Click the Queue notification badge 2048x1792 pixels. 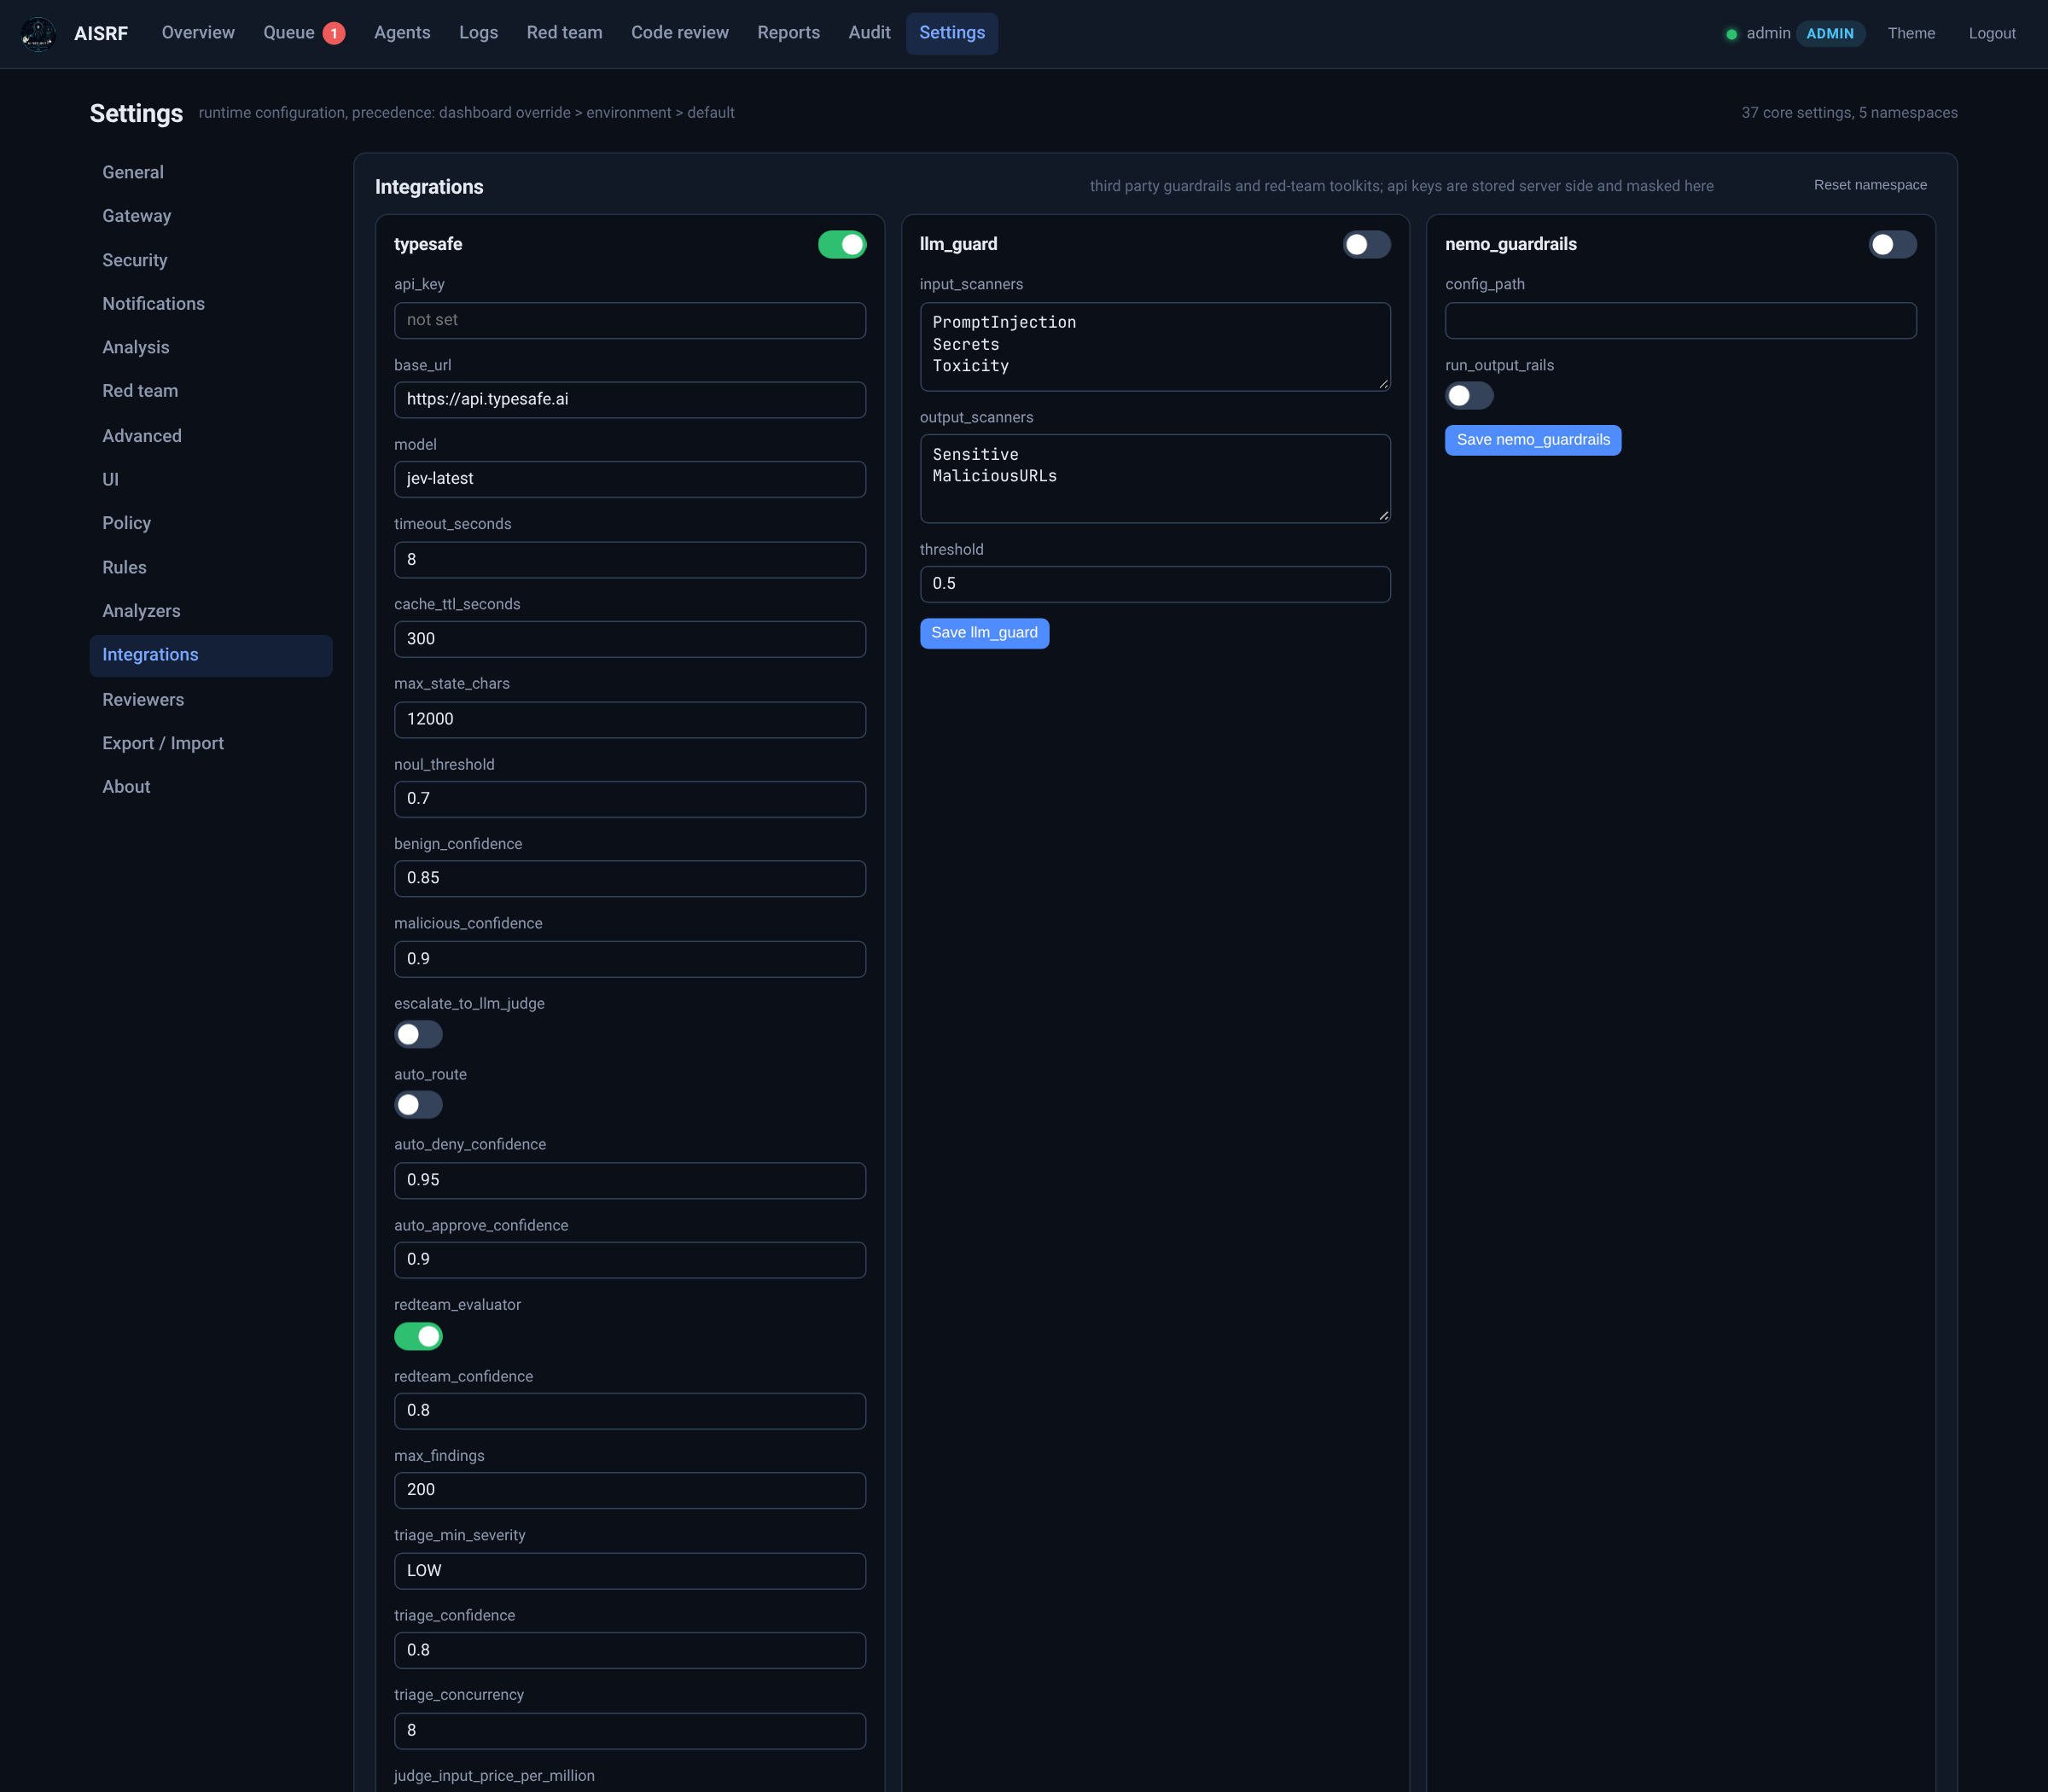click(334, 33)
